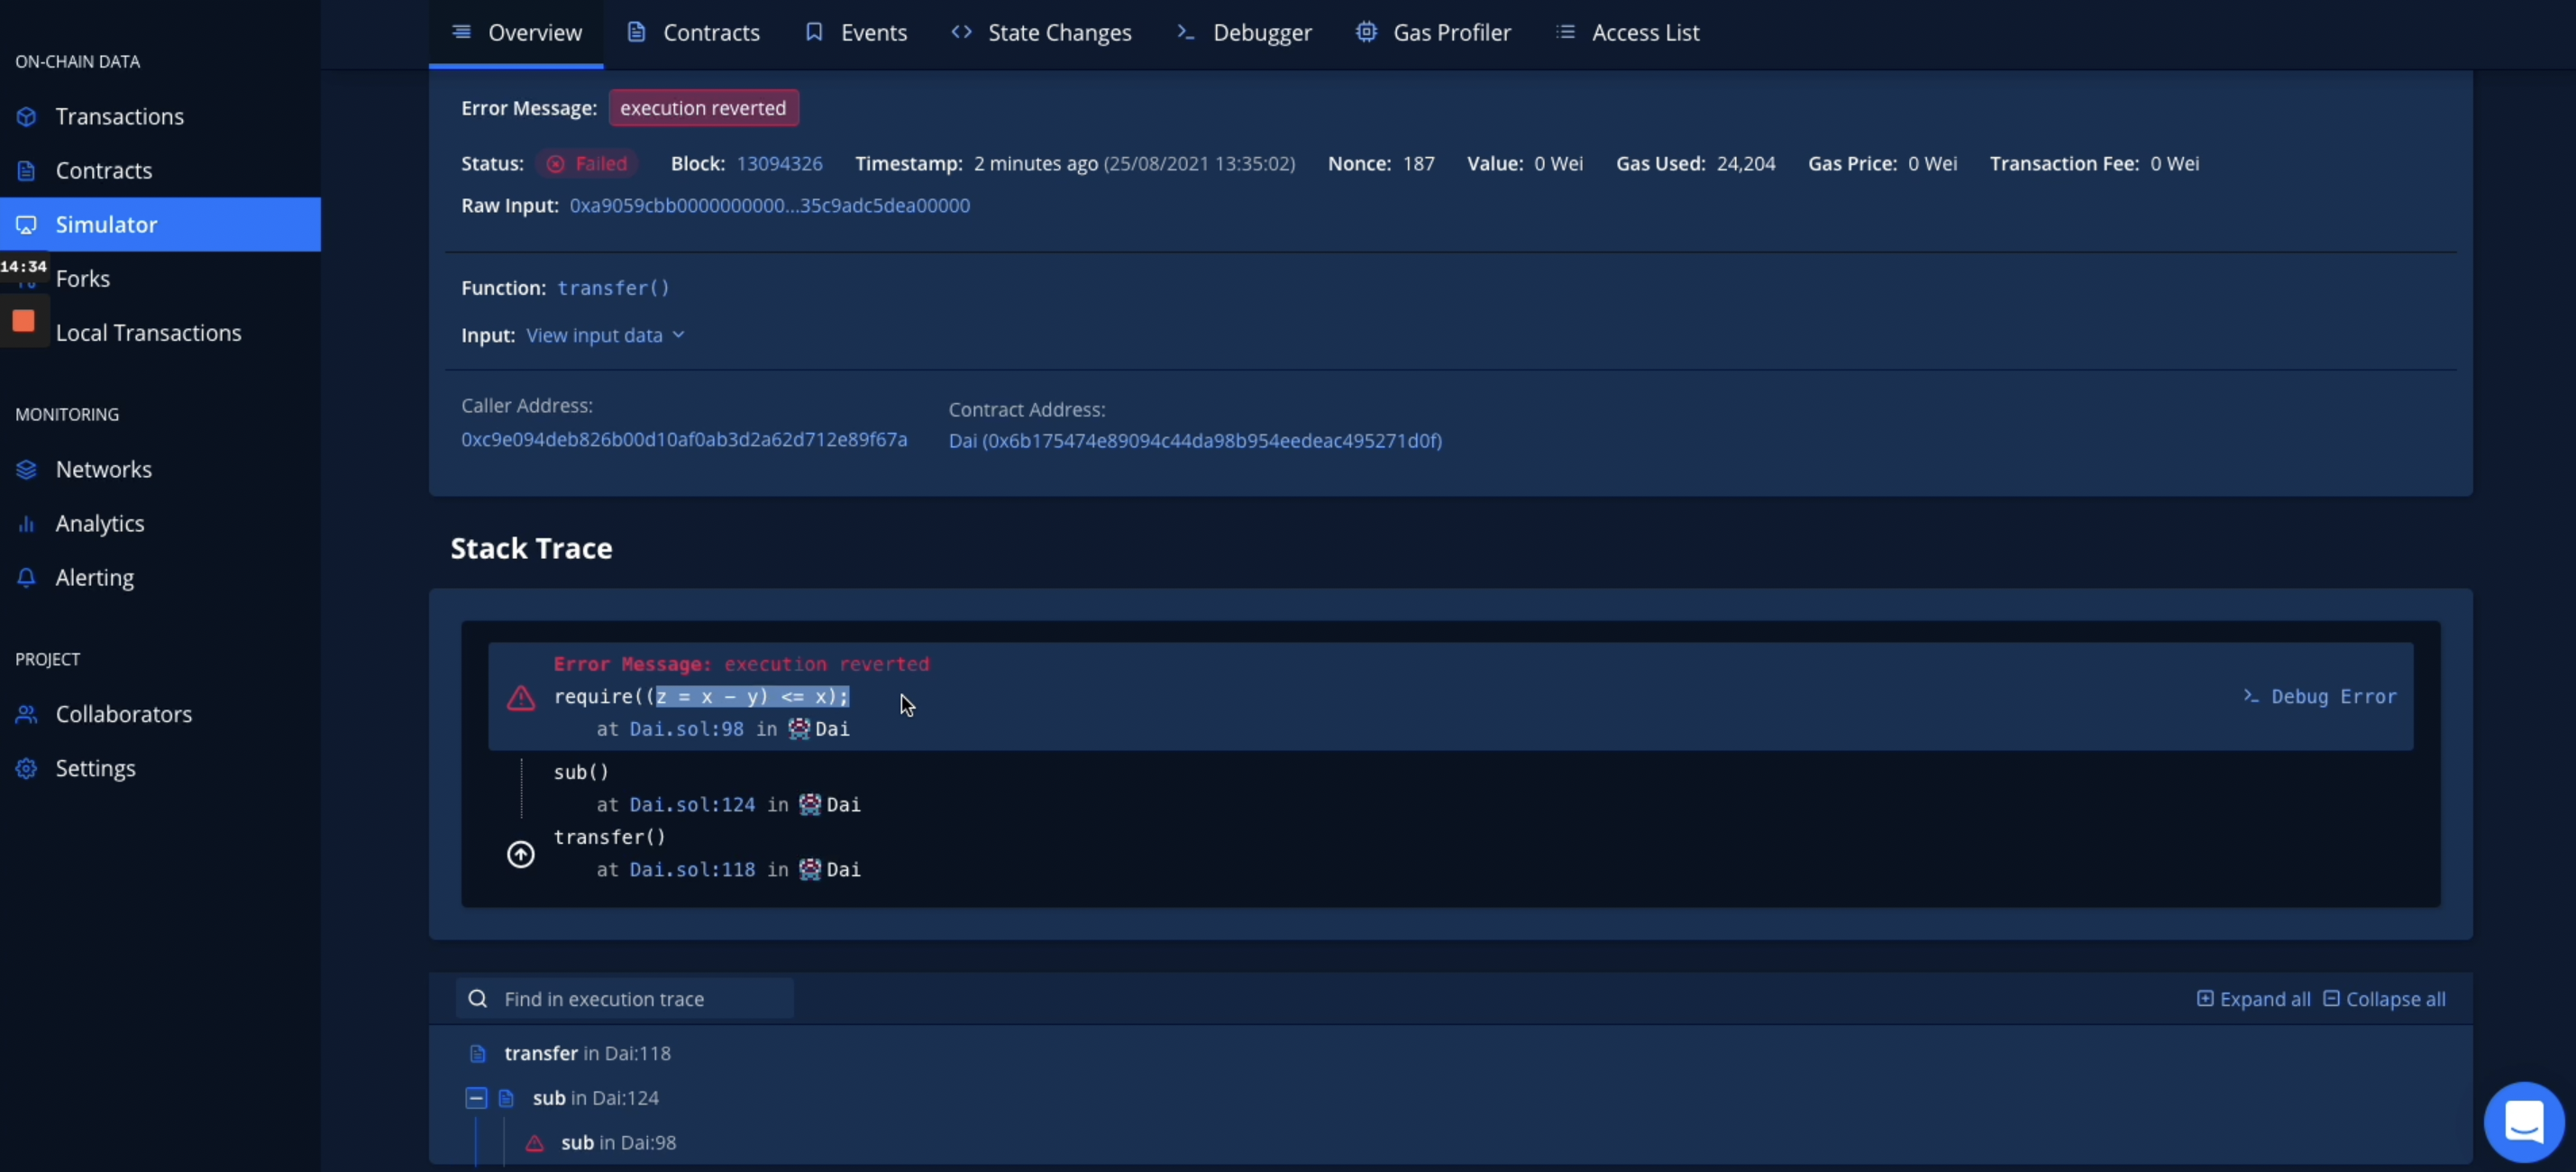Click the red warning triangle in stack trace
The height and width of the screenshot is (1172, 2576).
(x=521, y=698)
